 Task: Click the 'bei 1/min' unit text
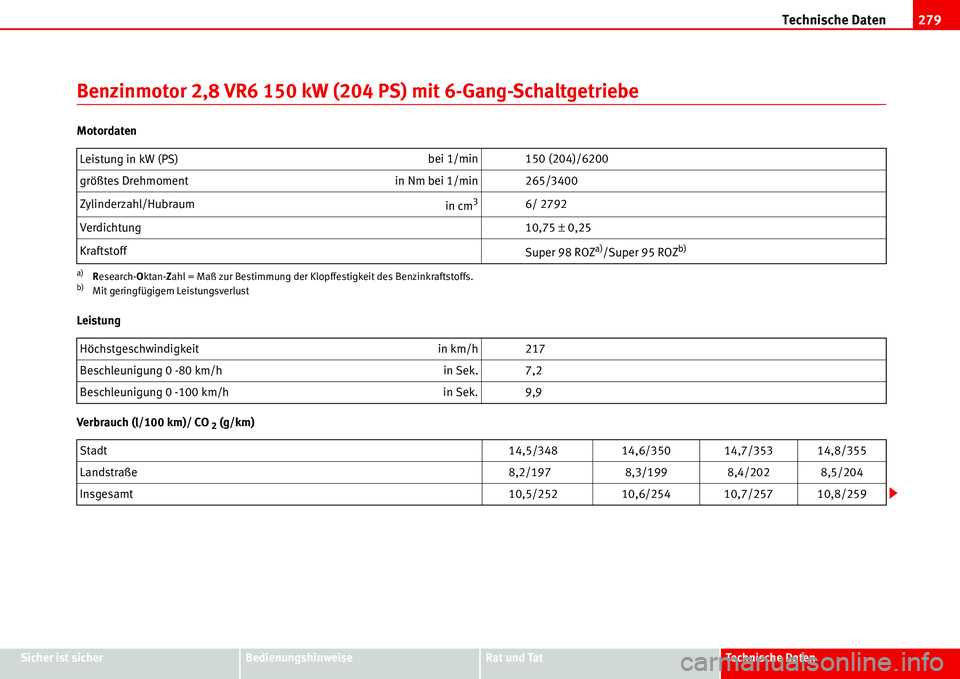coord(452,159)
